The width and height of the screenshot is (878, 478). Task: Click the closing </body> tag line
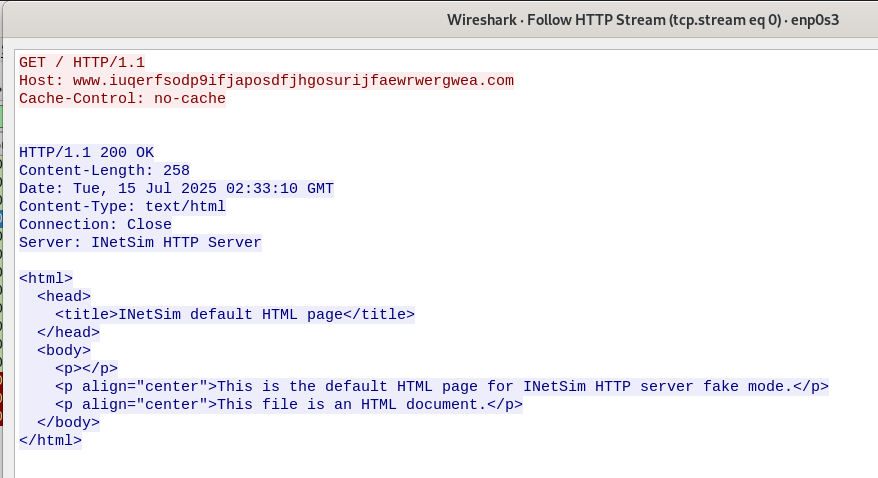(68, 422)
